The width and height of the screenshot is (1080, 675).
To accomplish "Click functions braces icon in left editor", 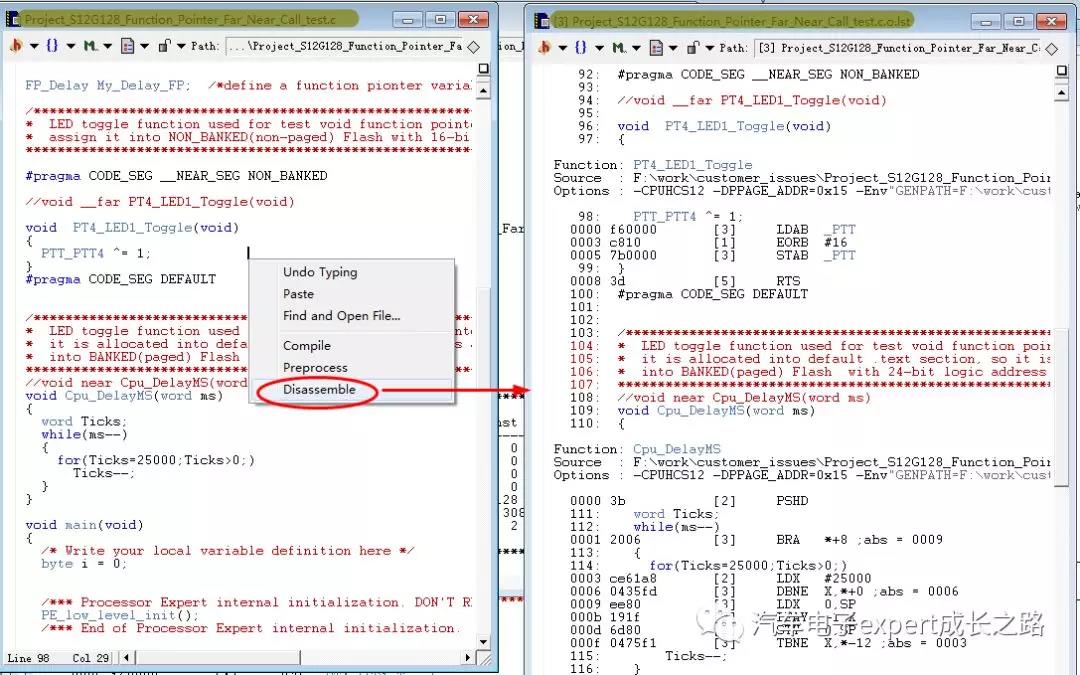I will tap(52, 46).
